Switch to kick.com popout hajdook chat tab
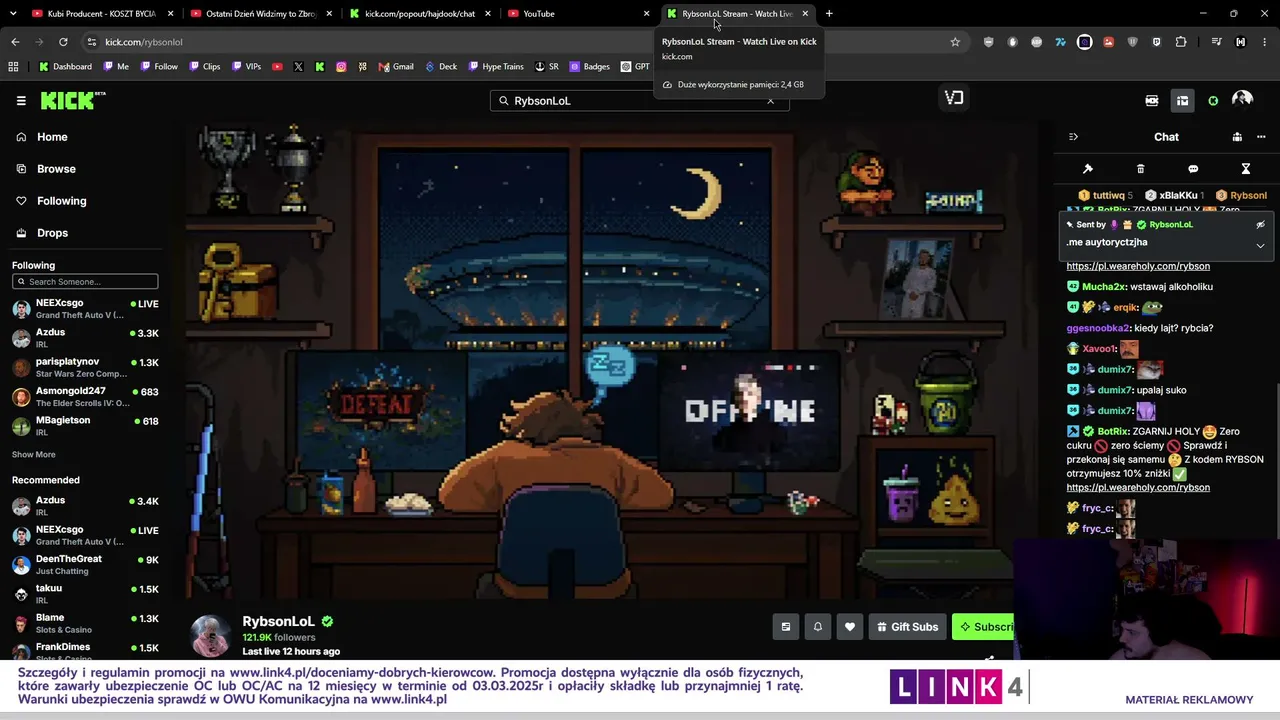Viewport: 1280px width, 720px height. pos(418,14)
